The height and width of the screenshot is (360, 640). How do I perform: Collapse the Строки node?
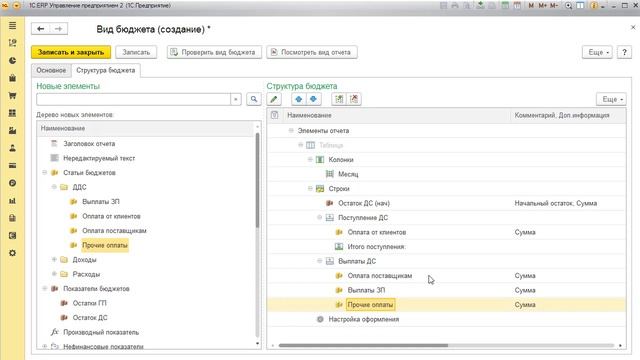(x=310, y=189)
